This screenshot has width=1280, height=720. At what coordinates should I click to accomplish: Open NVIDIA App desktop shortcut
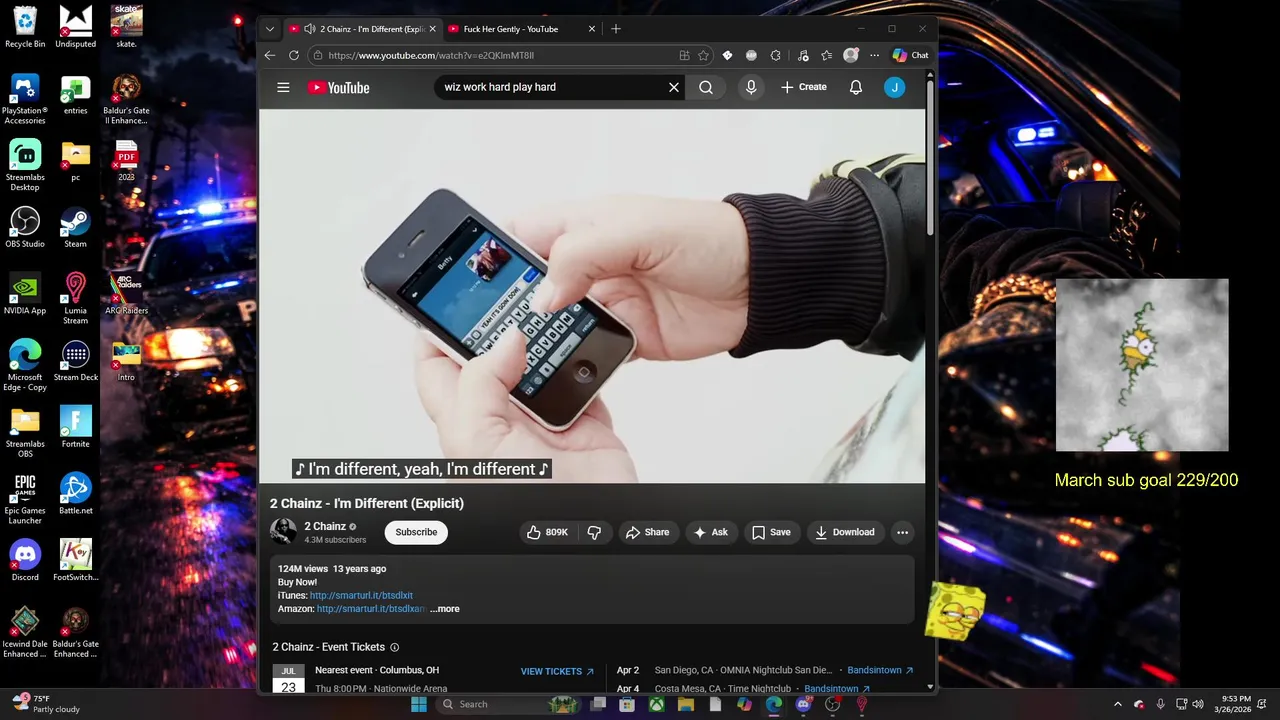pos(25,293)
